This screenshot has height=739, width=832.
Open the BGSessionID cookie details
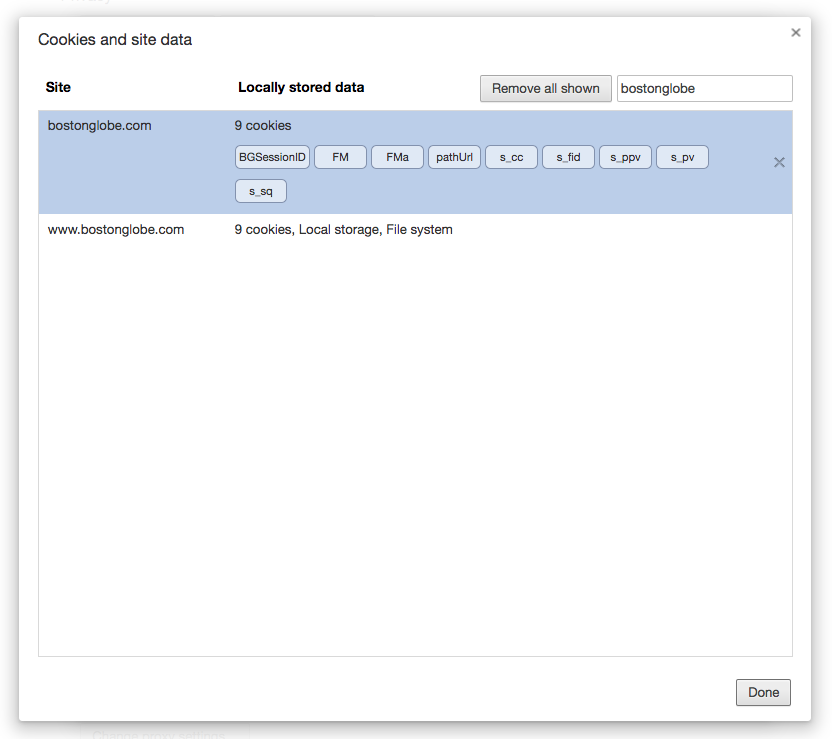[x=272, y=157]
